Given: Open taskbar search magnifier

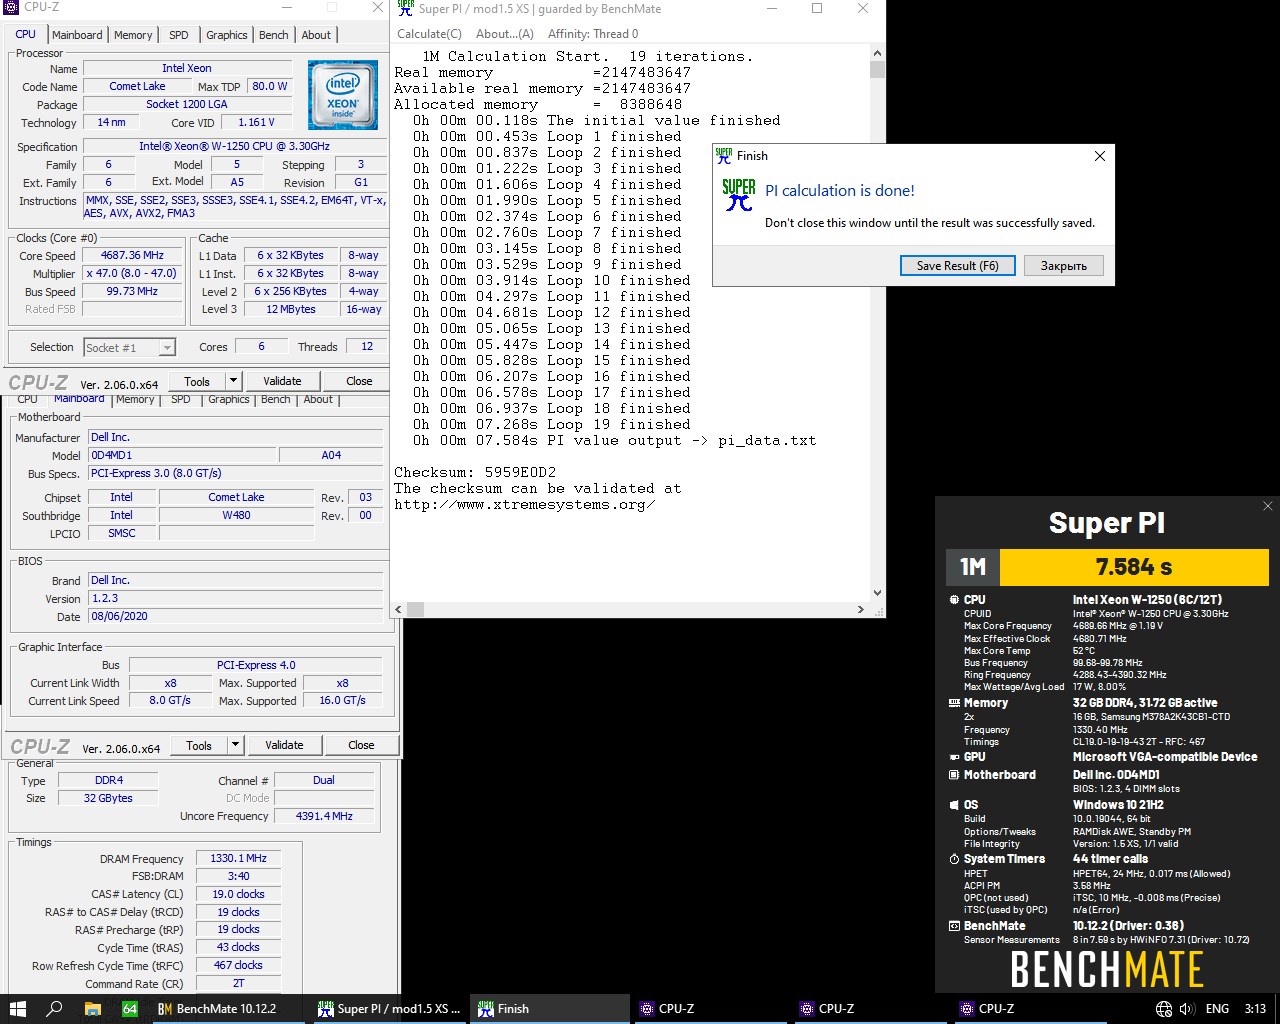Looking at the screenshot, I should (x=55, y=1009).
